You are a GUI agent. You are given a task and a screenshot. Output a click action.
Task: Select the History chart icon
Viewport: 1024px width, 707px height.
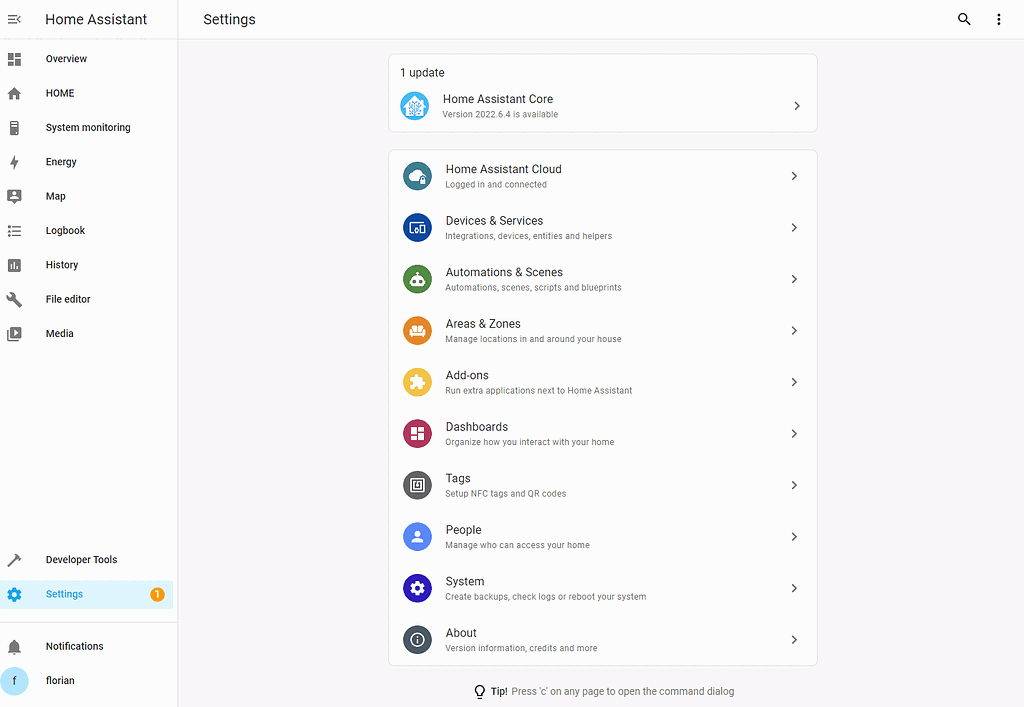tap(14, 264)
